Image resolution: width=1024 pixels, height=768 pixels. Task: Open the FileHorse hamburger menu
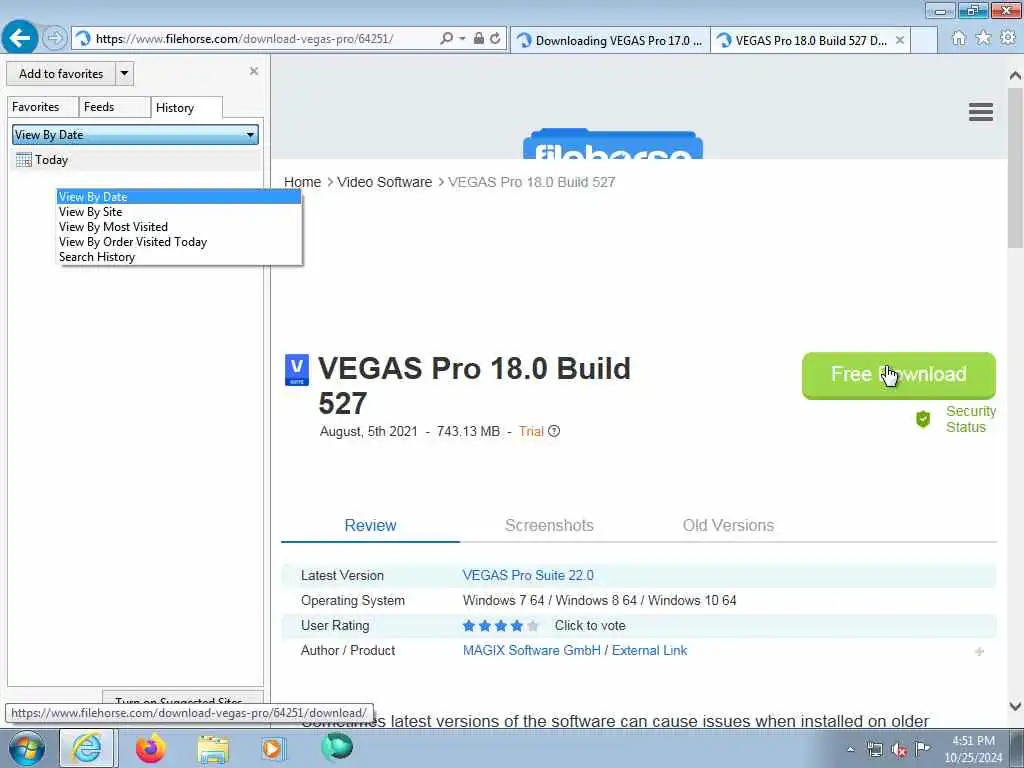[x=981, y=112]
